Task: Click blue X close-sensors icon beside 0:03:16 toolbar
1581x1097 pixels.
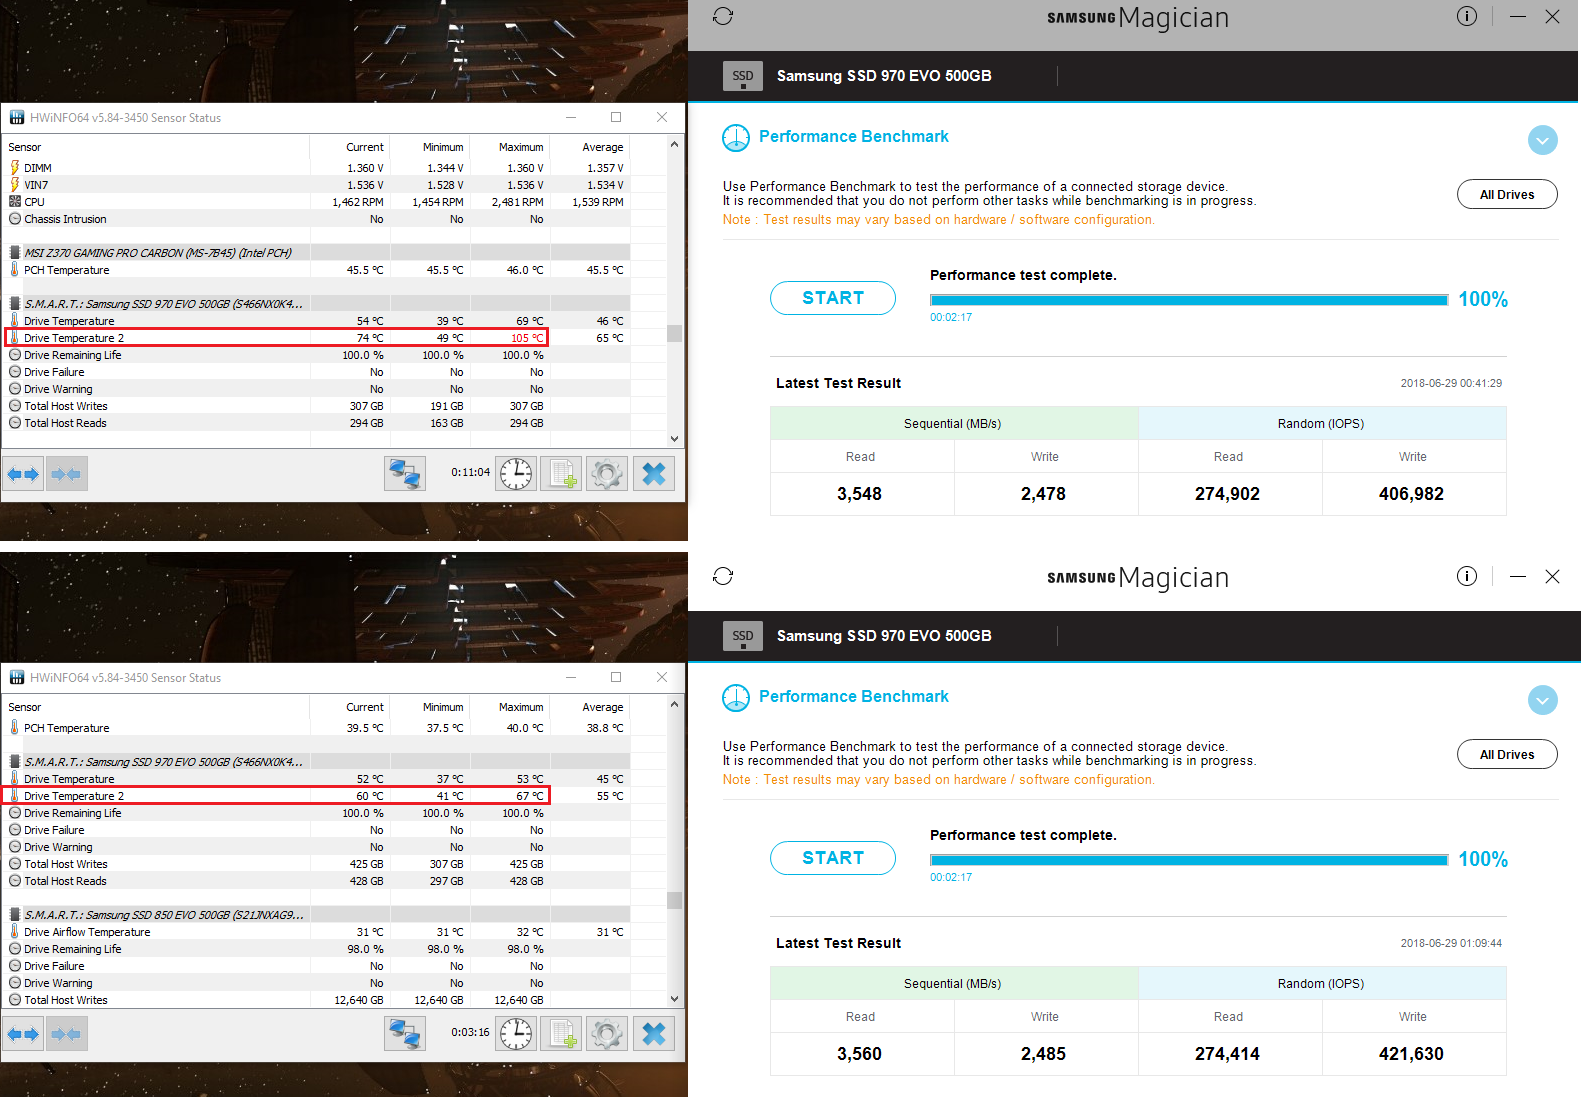Action: coord(654,1034)
